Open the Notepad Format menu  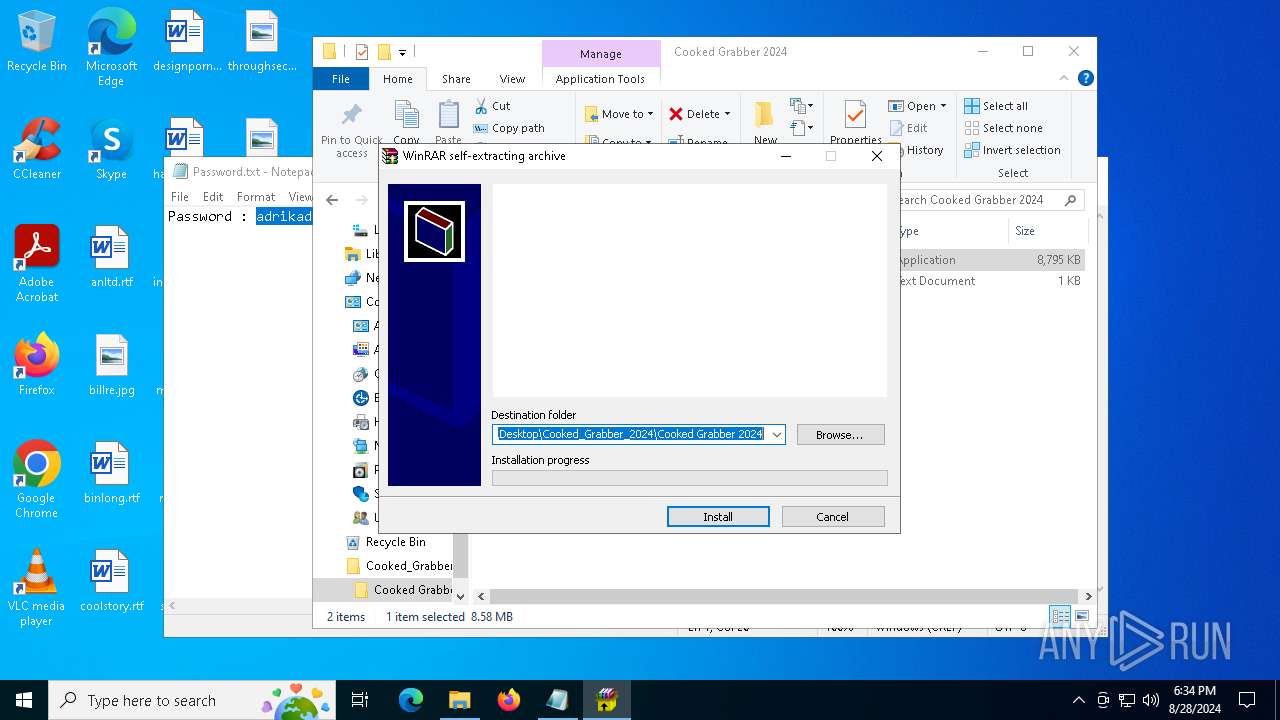click(x=256, y=197)
